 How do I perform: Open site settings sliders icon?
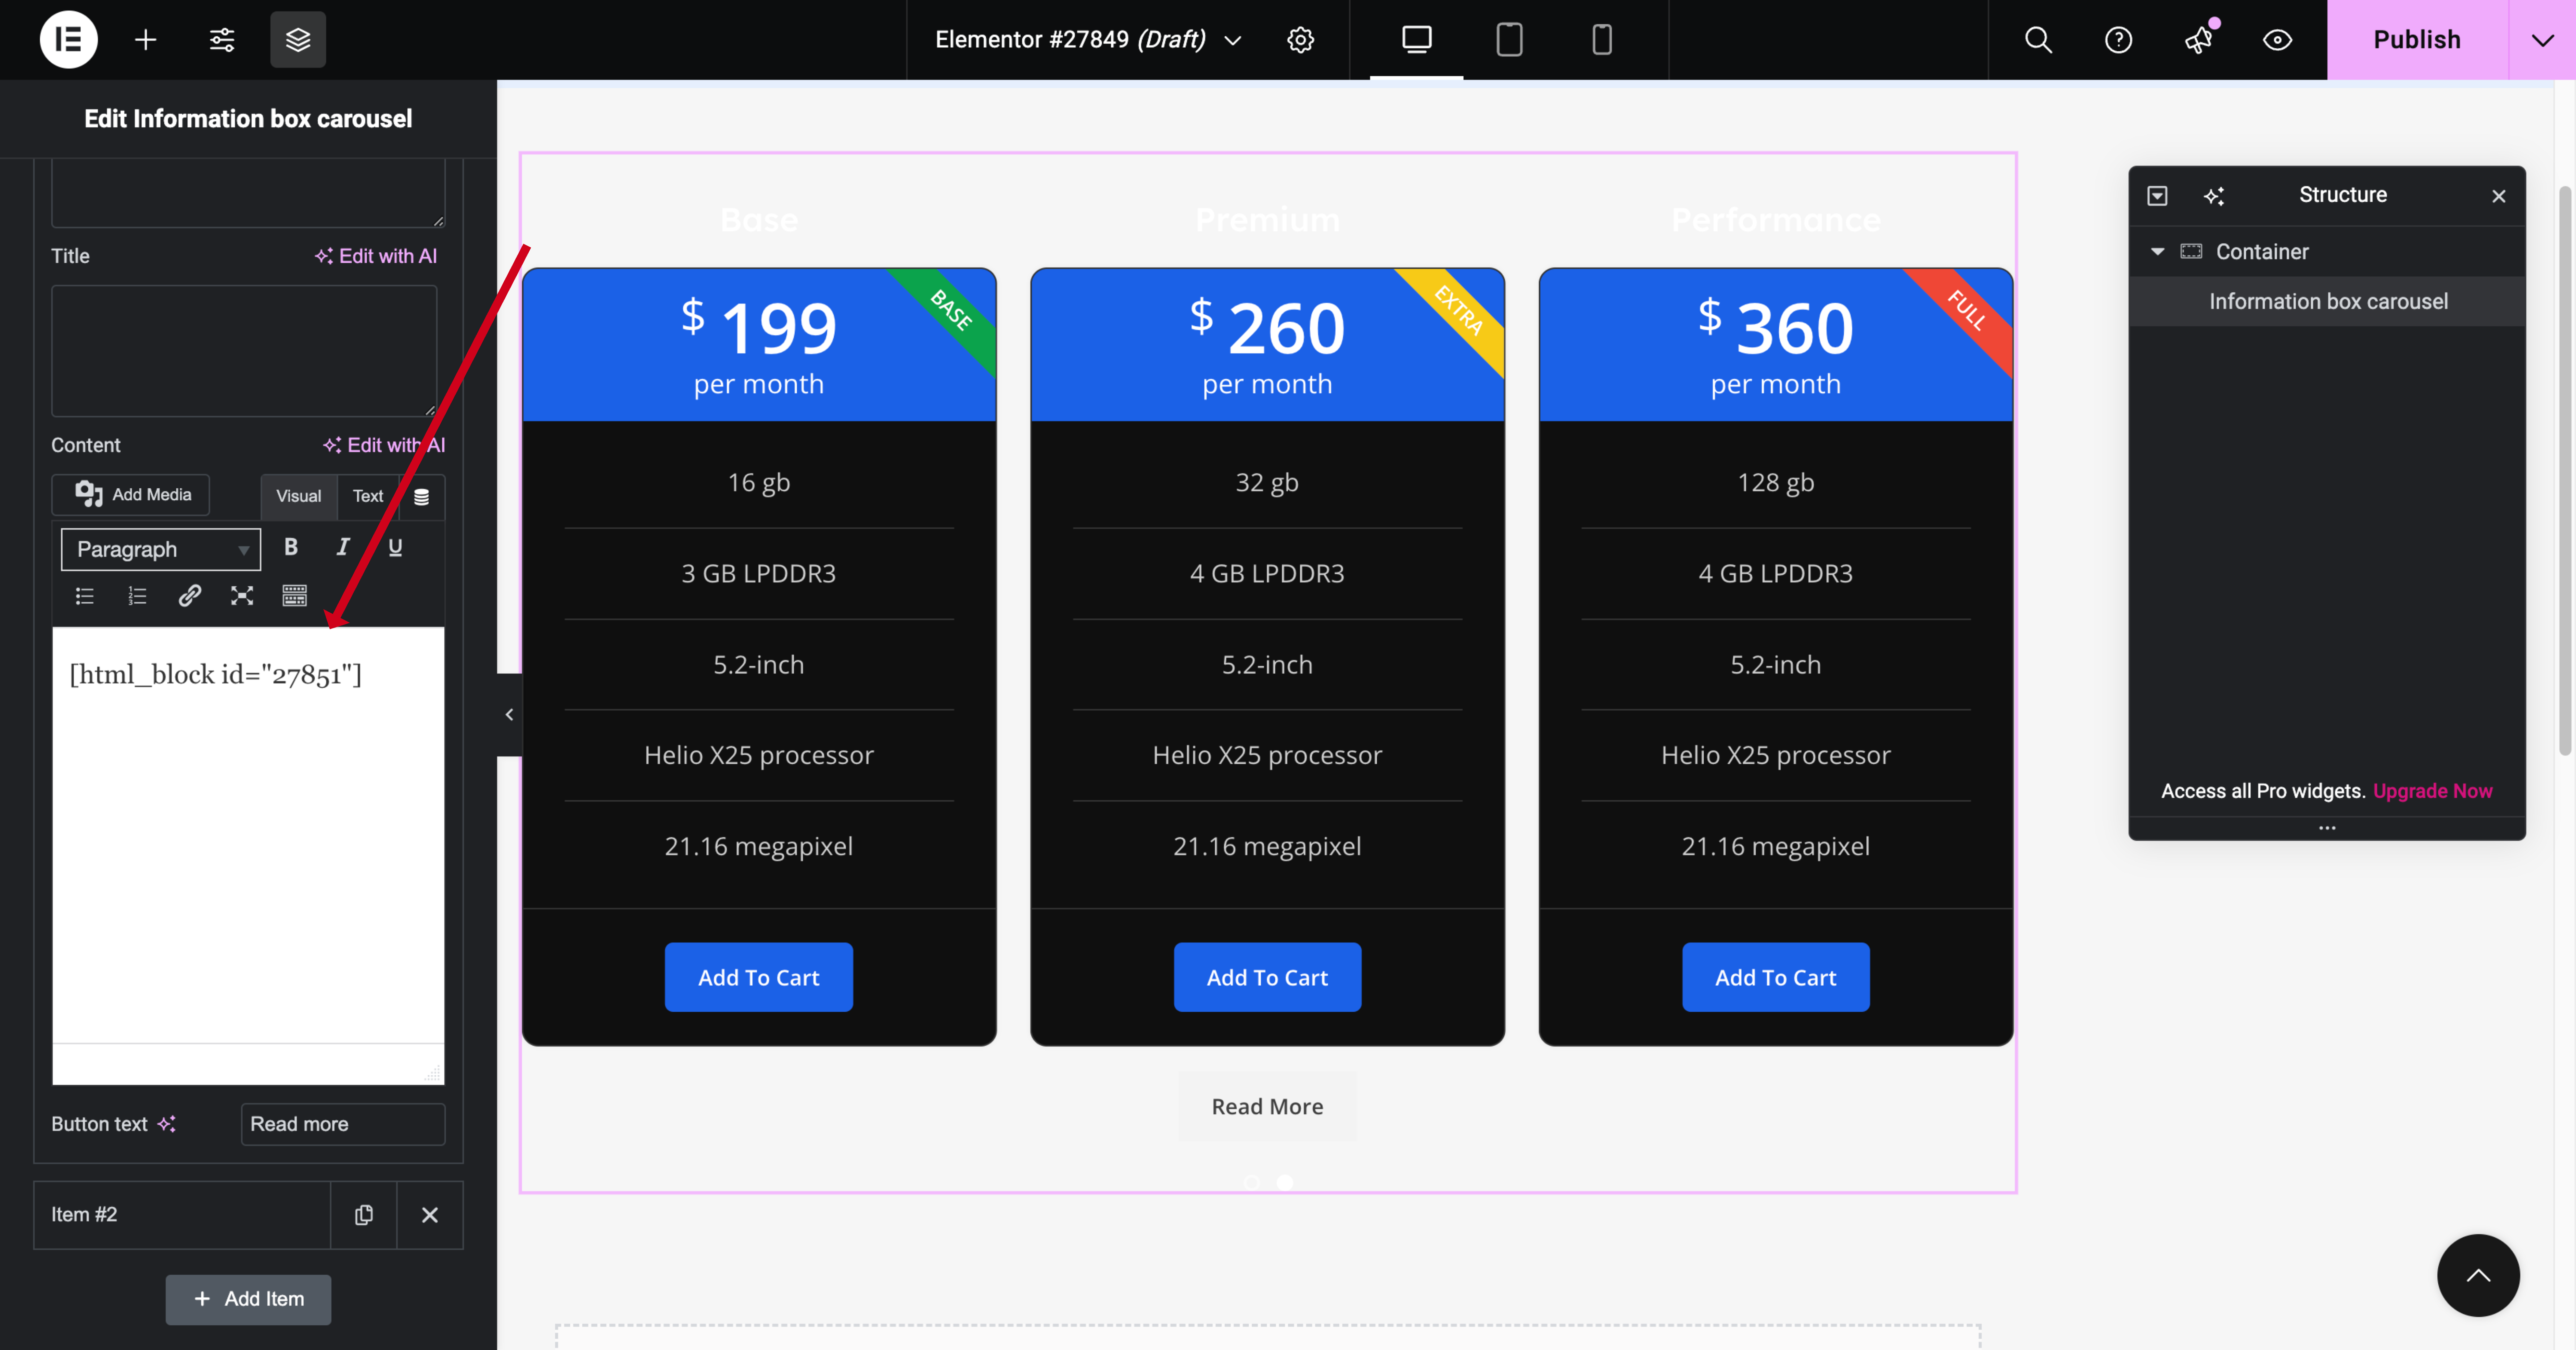coord(222,40)
